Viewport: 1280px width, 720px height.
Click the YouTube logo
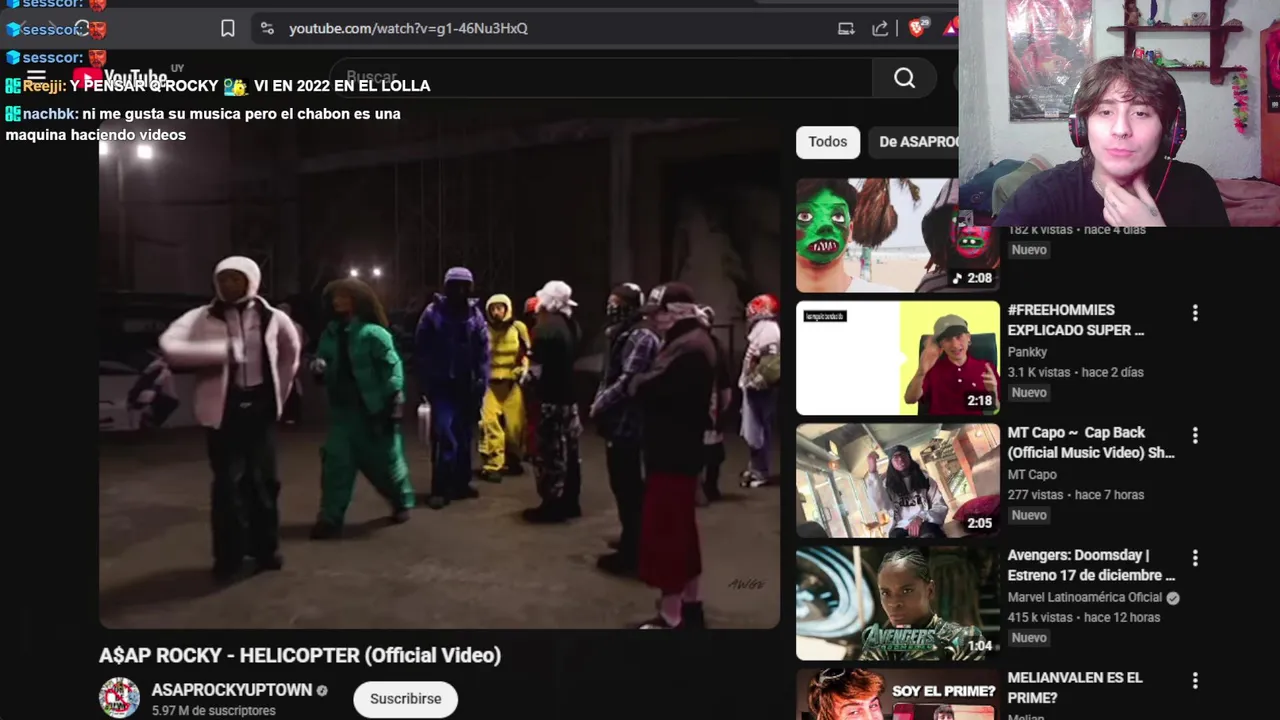[120, 77]
